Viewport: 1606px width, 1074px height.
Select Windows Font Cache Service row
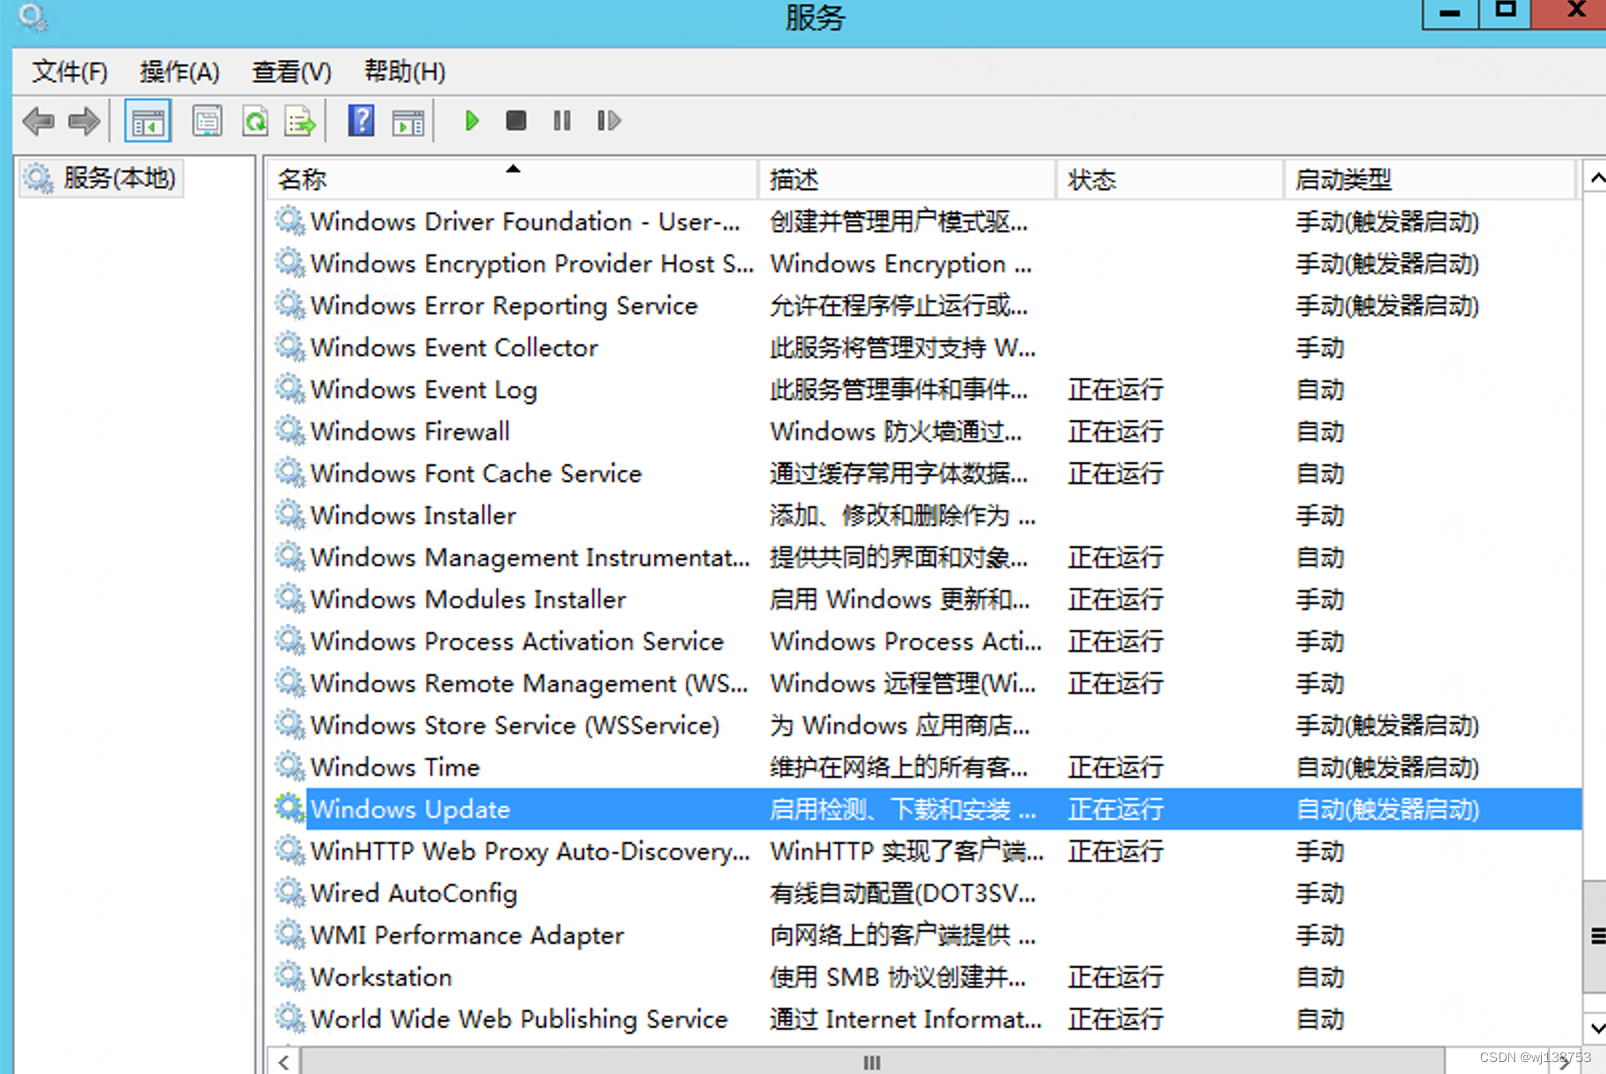(926, 474)
